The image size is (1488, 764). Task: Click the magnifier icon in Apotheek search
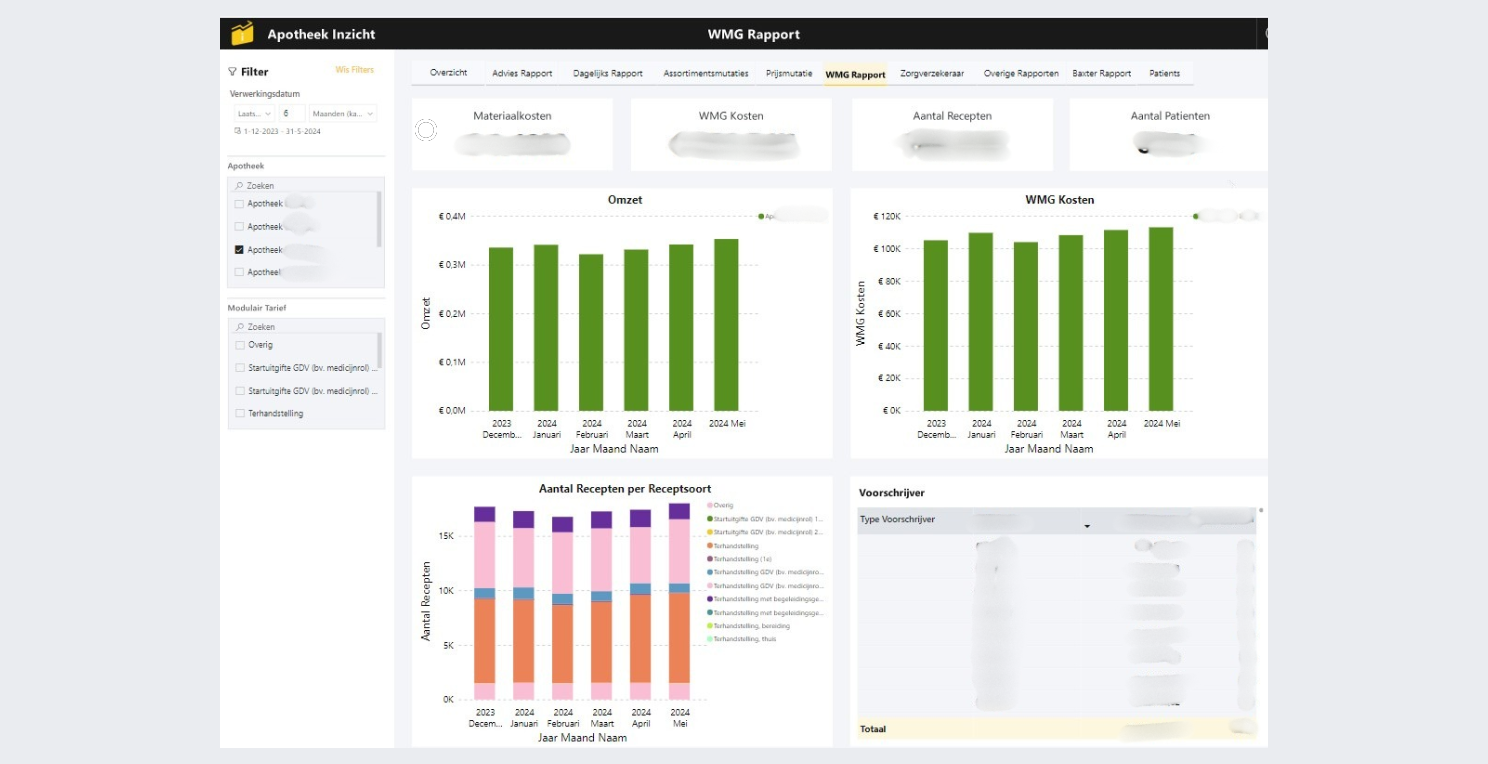coord(238,186)
